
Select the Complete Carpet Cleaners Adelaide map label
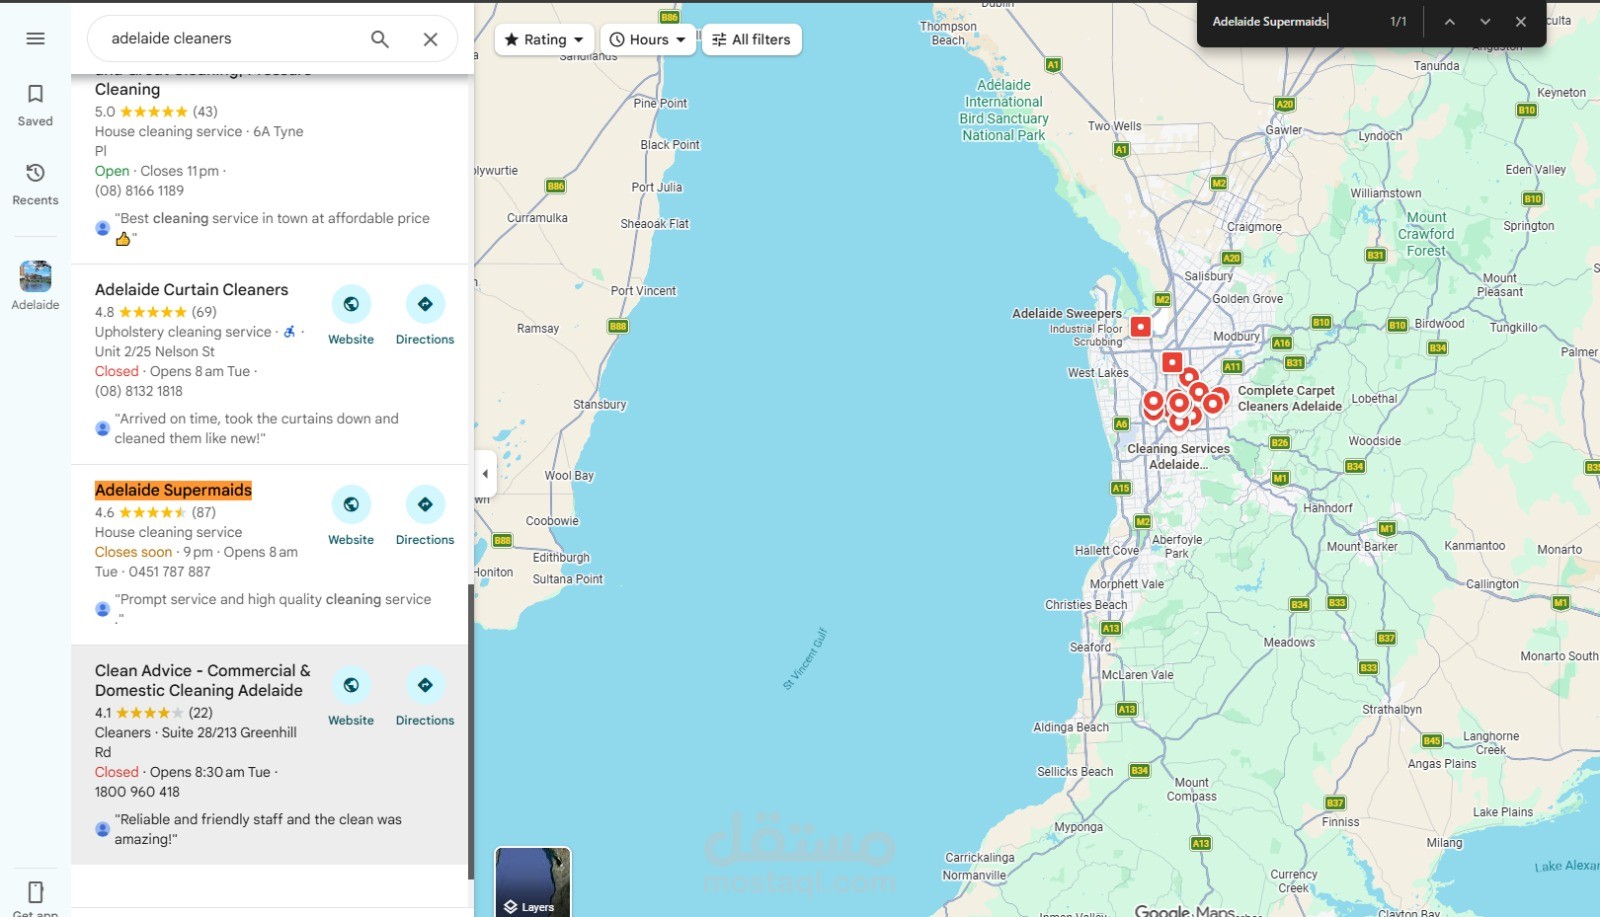1289,398
